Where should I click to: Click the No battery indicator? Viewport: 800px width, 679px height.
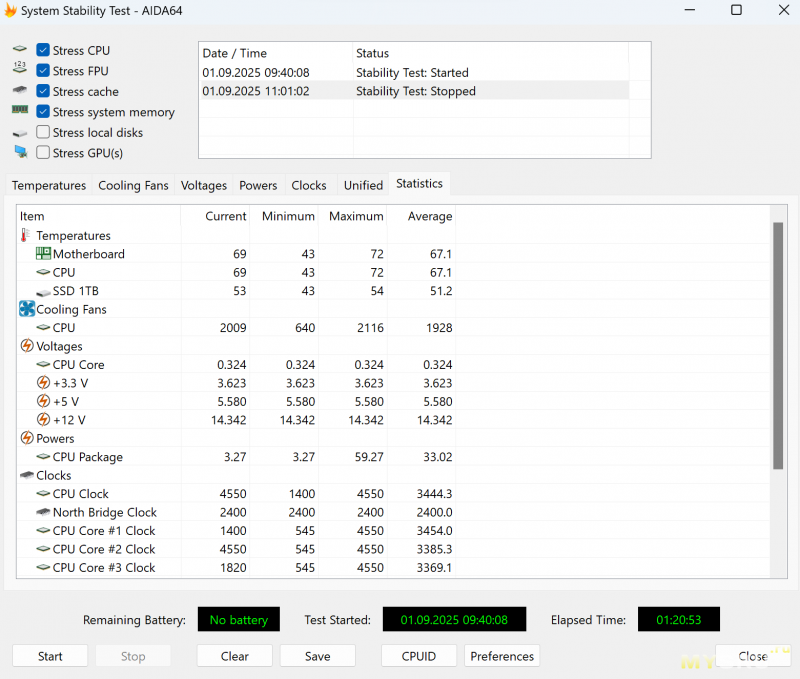(x=239, y=619)
